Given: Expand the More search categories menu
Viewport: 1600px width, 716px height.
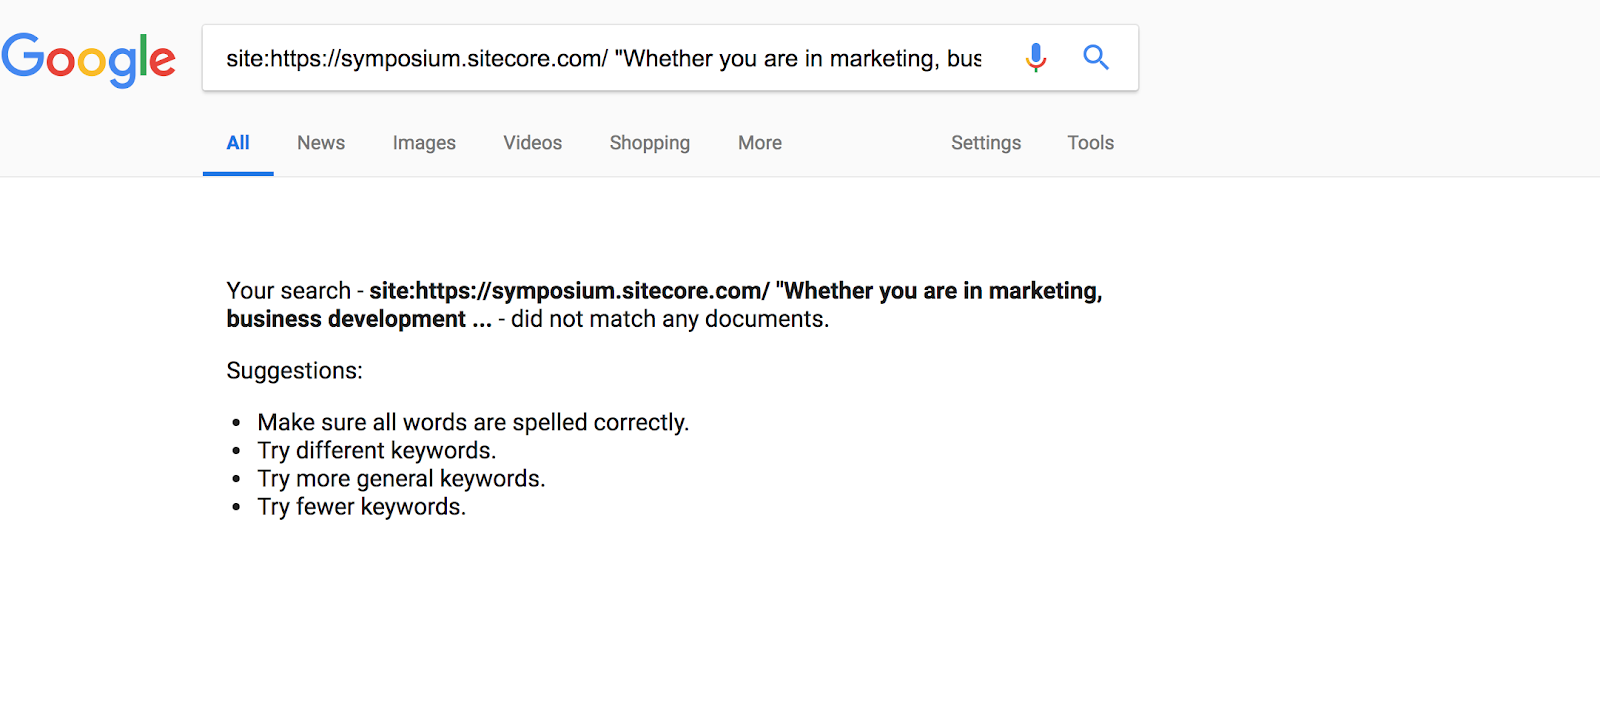Looking at the screenshot, I should [760, 143].
